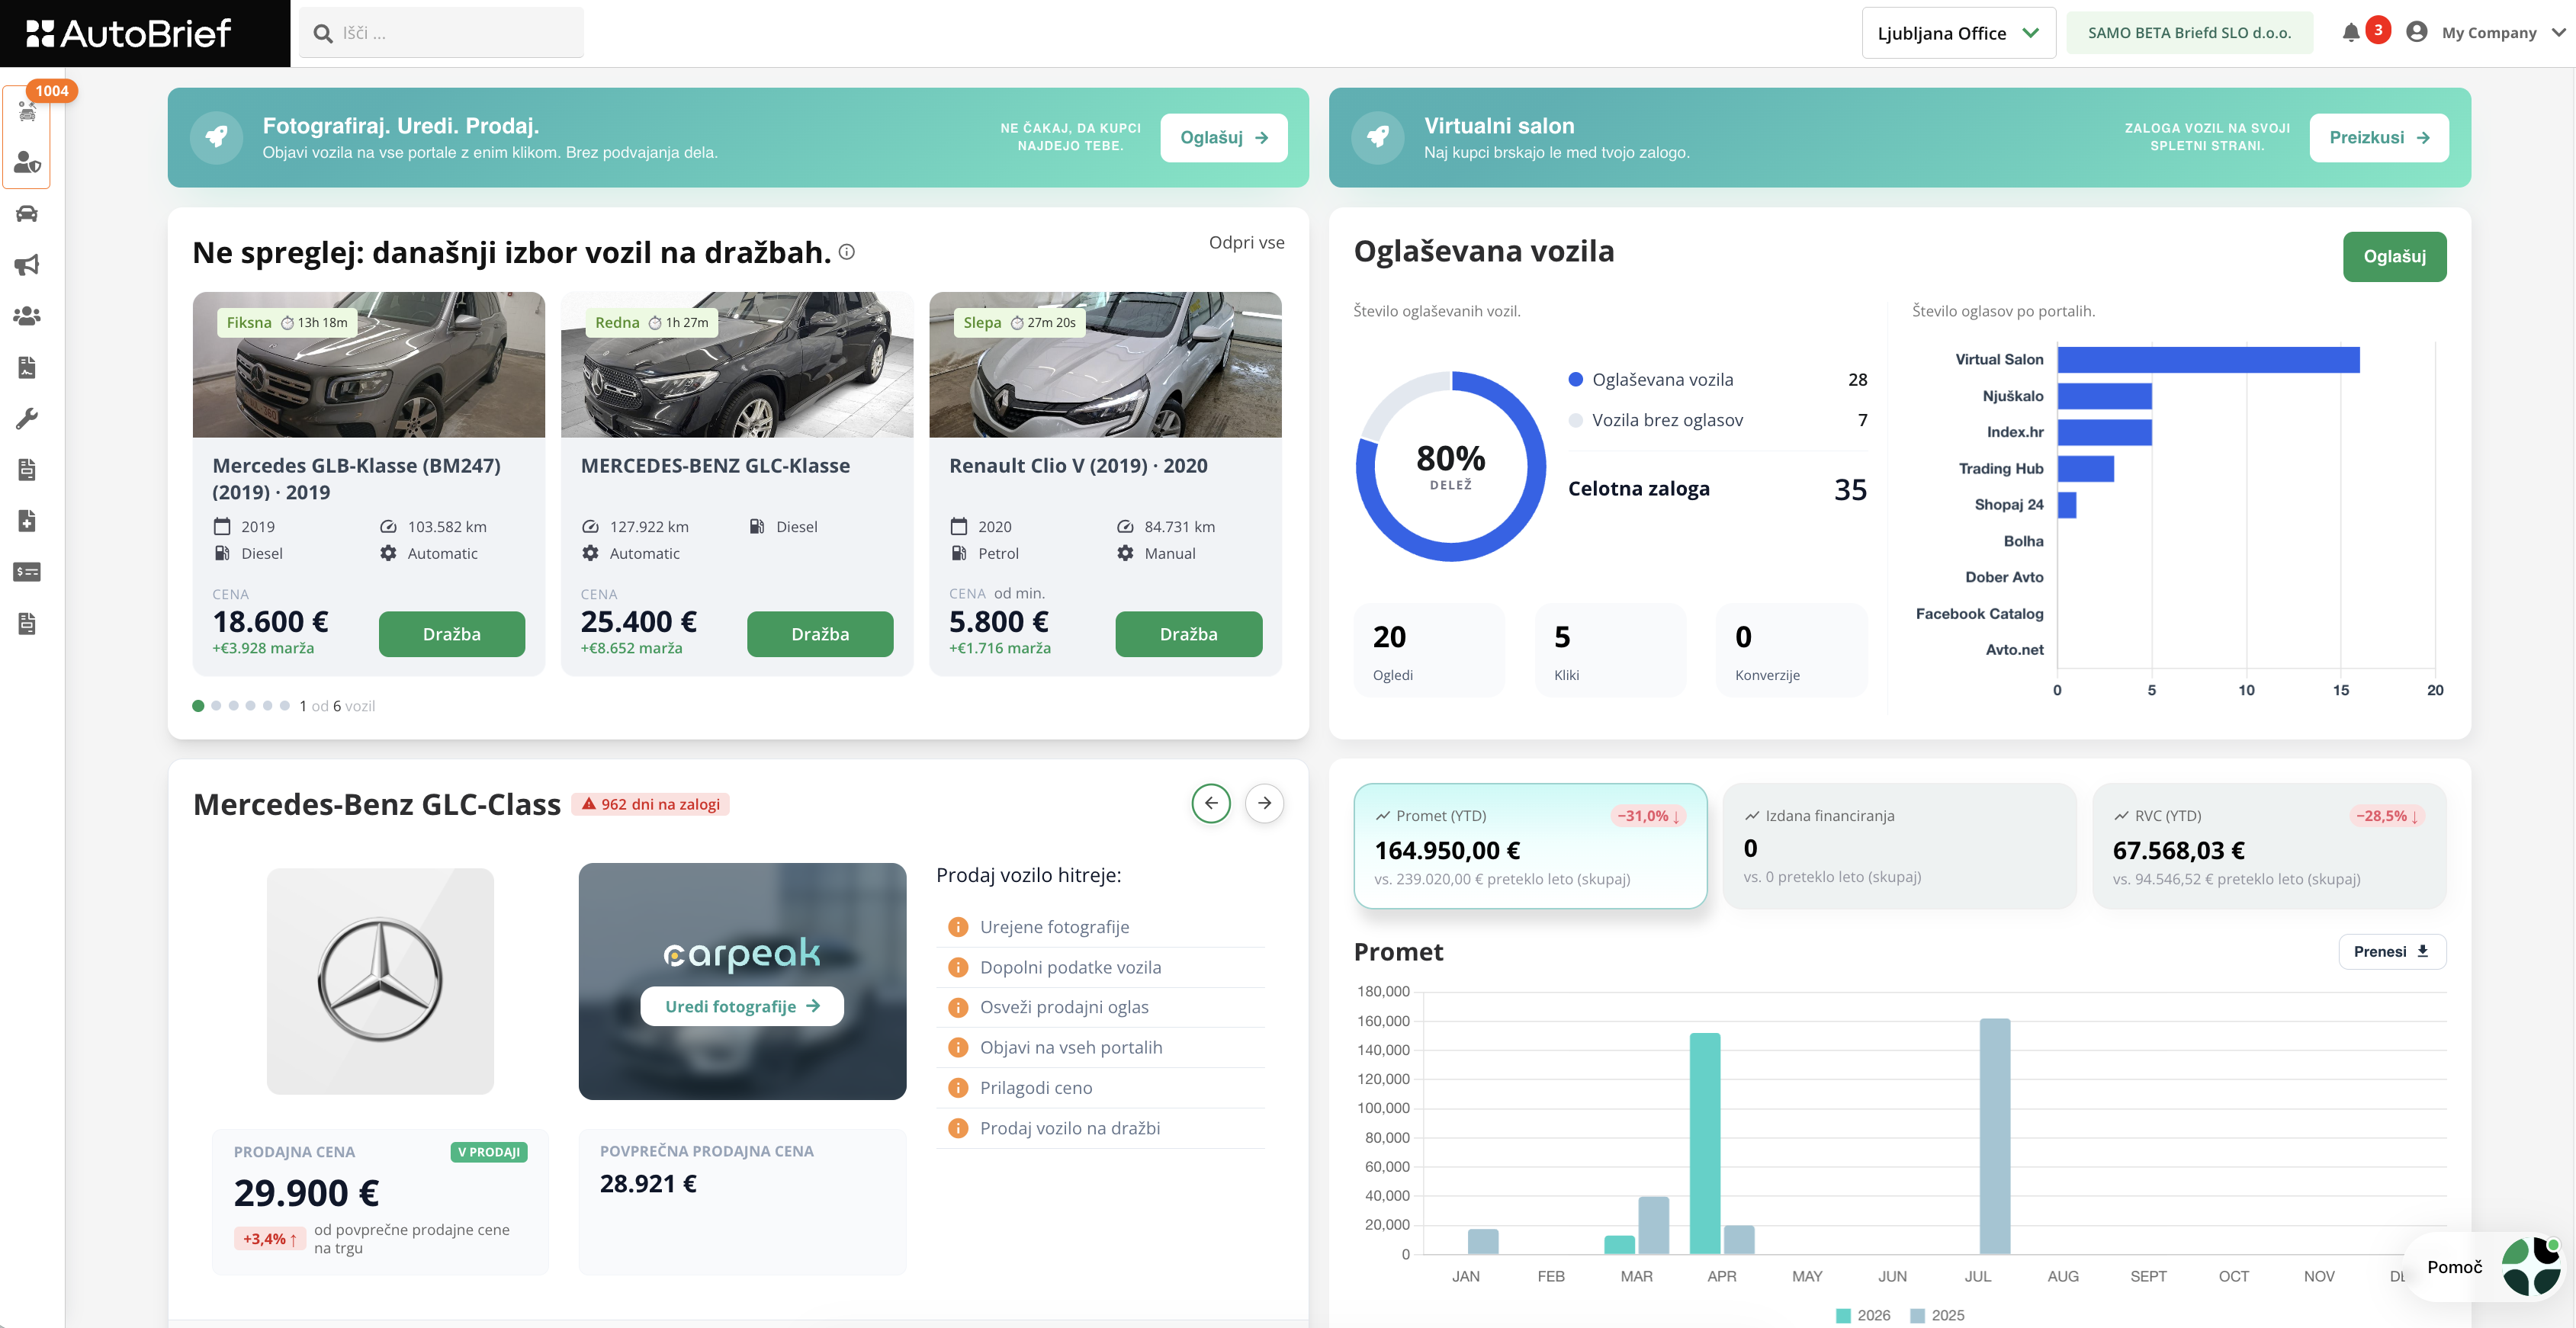The width and height of the screenshot is (2576, 1328).
Task: Click the Mercedes logo image placeholder
Action: (x=380, y=981)
